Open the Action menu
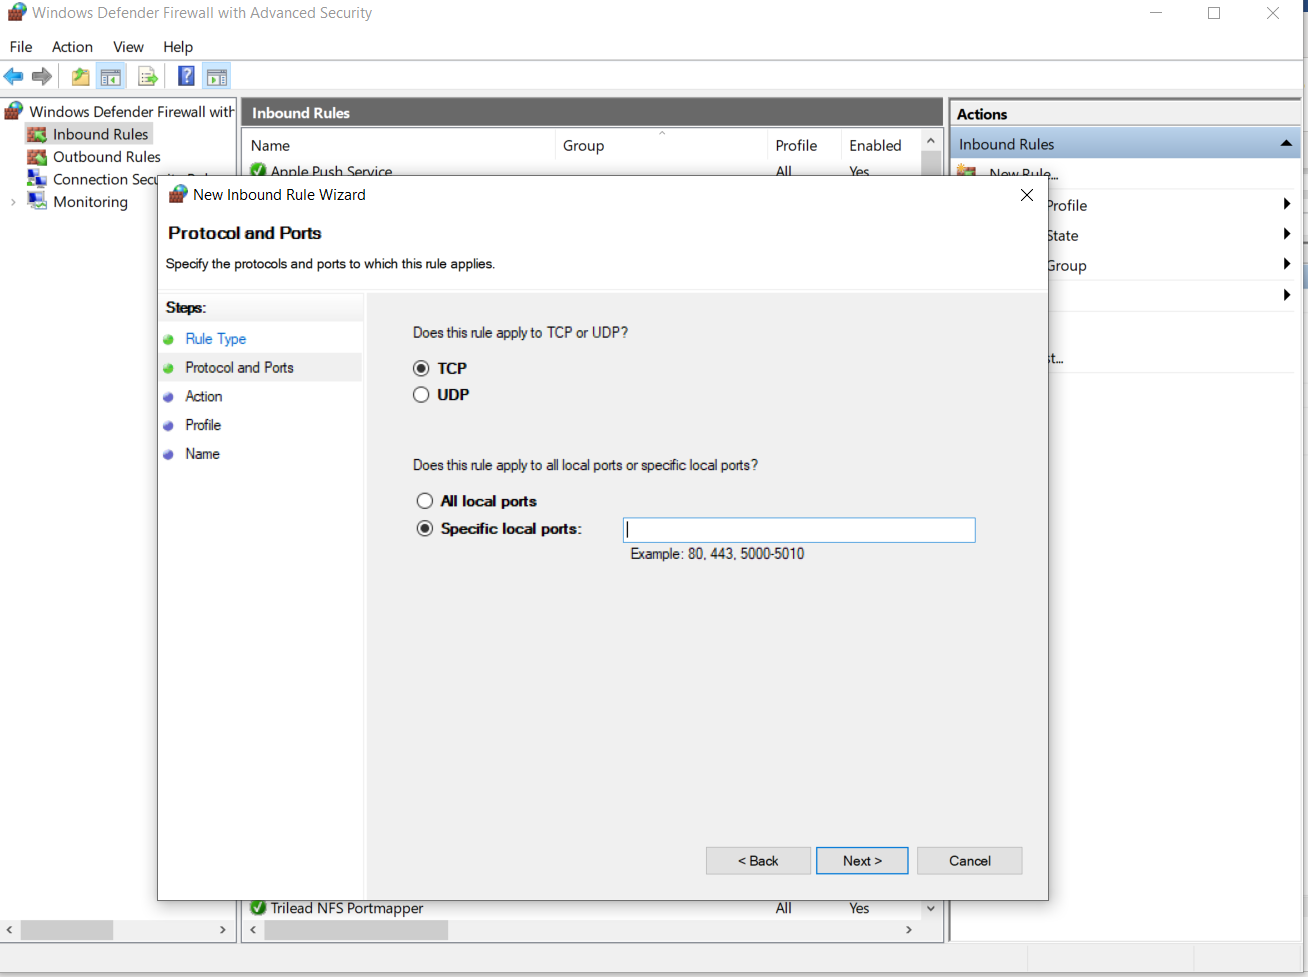Image resolution: width=1308 pixels, height=977 pixels. pos(72,47)
